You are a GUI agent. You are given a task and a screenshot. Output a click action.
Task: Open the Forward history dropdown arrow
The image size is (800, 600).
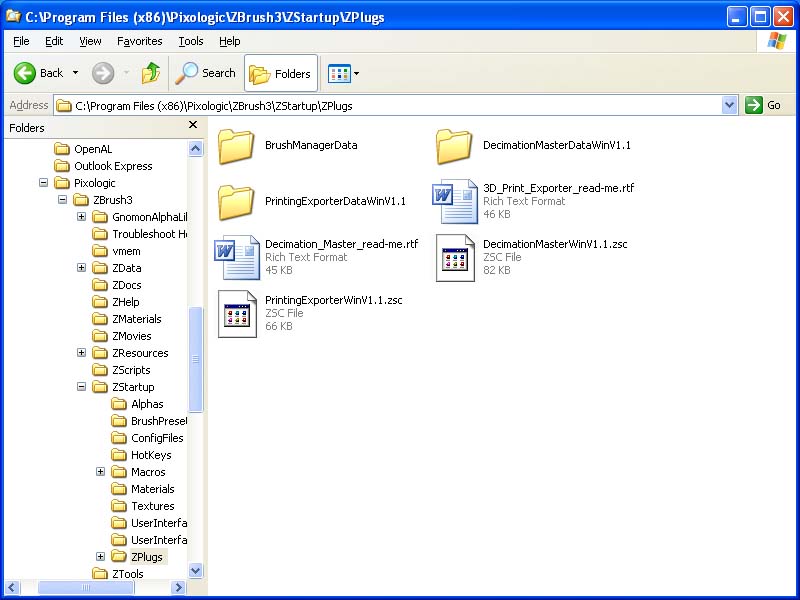click(x=126, y=73)
